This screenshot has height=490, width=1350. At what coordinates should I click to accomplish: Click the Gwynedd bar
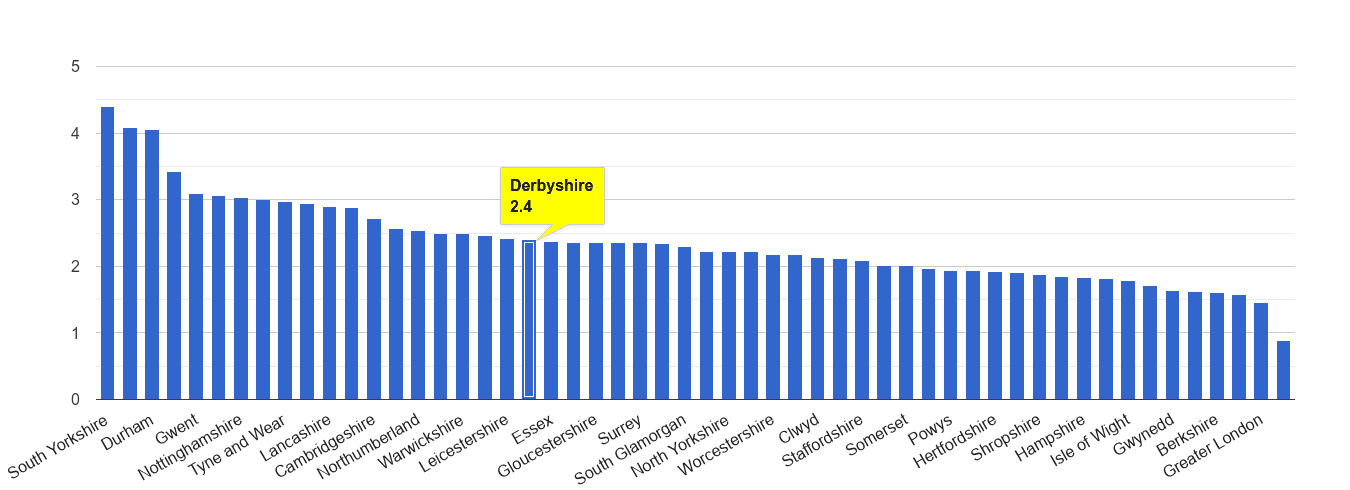click(x=1172, y=345)
